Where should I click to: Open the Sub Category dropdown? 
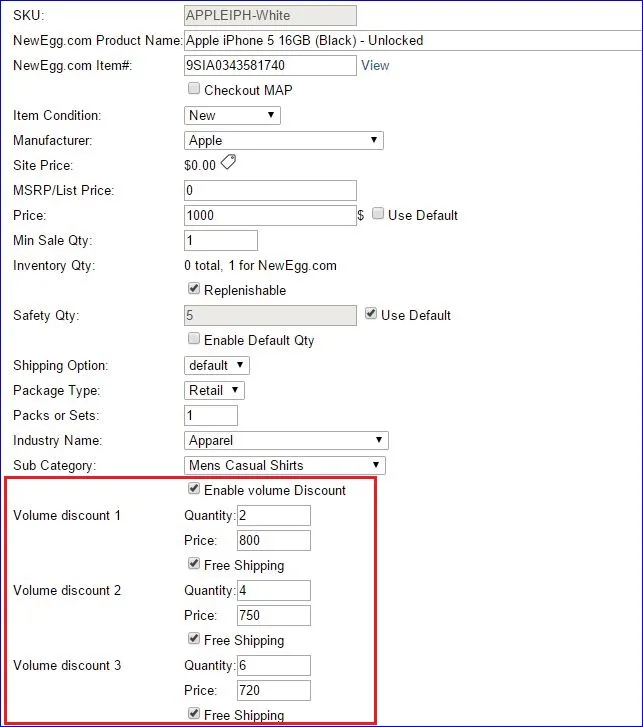[285, 466]
